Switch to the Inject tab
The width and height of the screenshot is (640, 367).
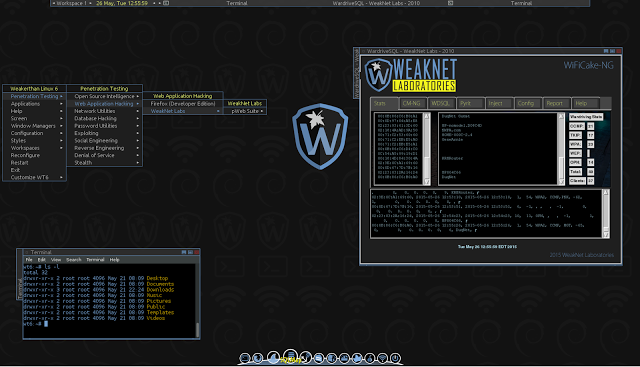point(500,103)
